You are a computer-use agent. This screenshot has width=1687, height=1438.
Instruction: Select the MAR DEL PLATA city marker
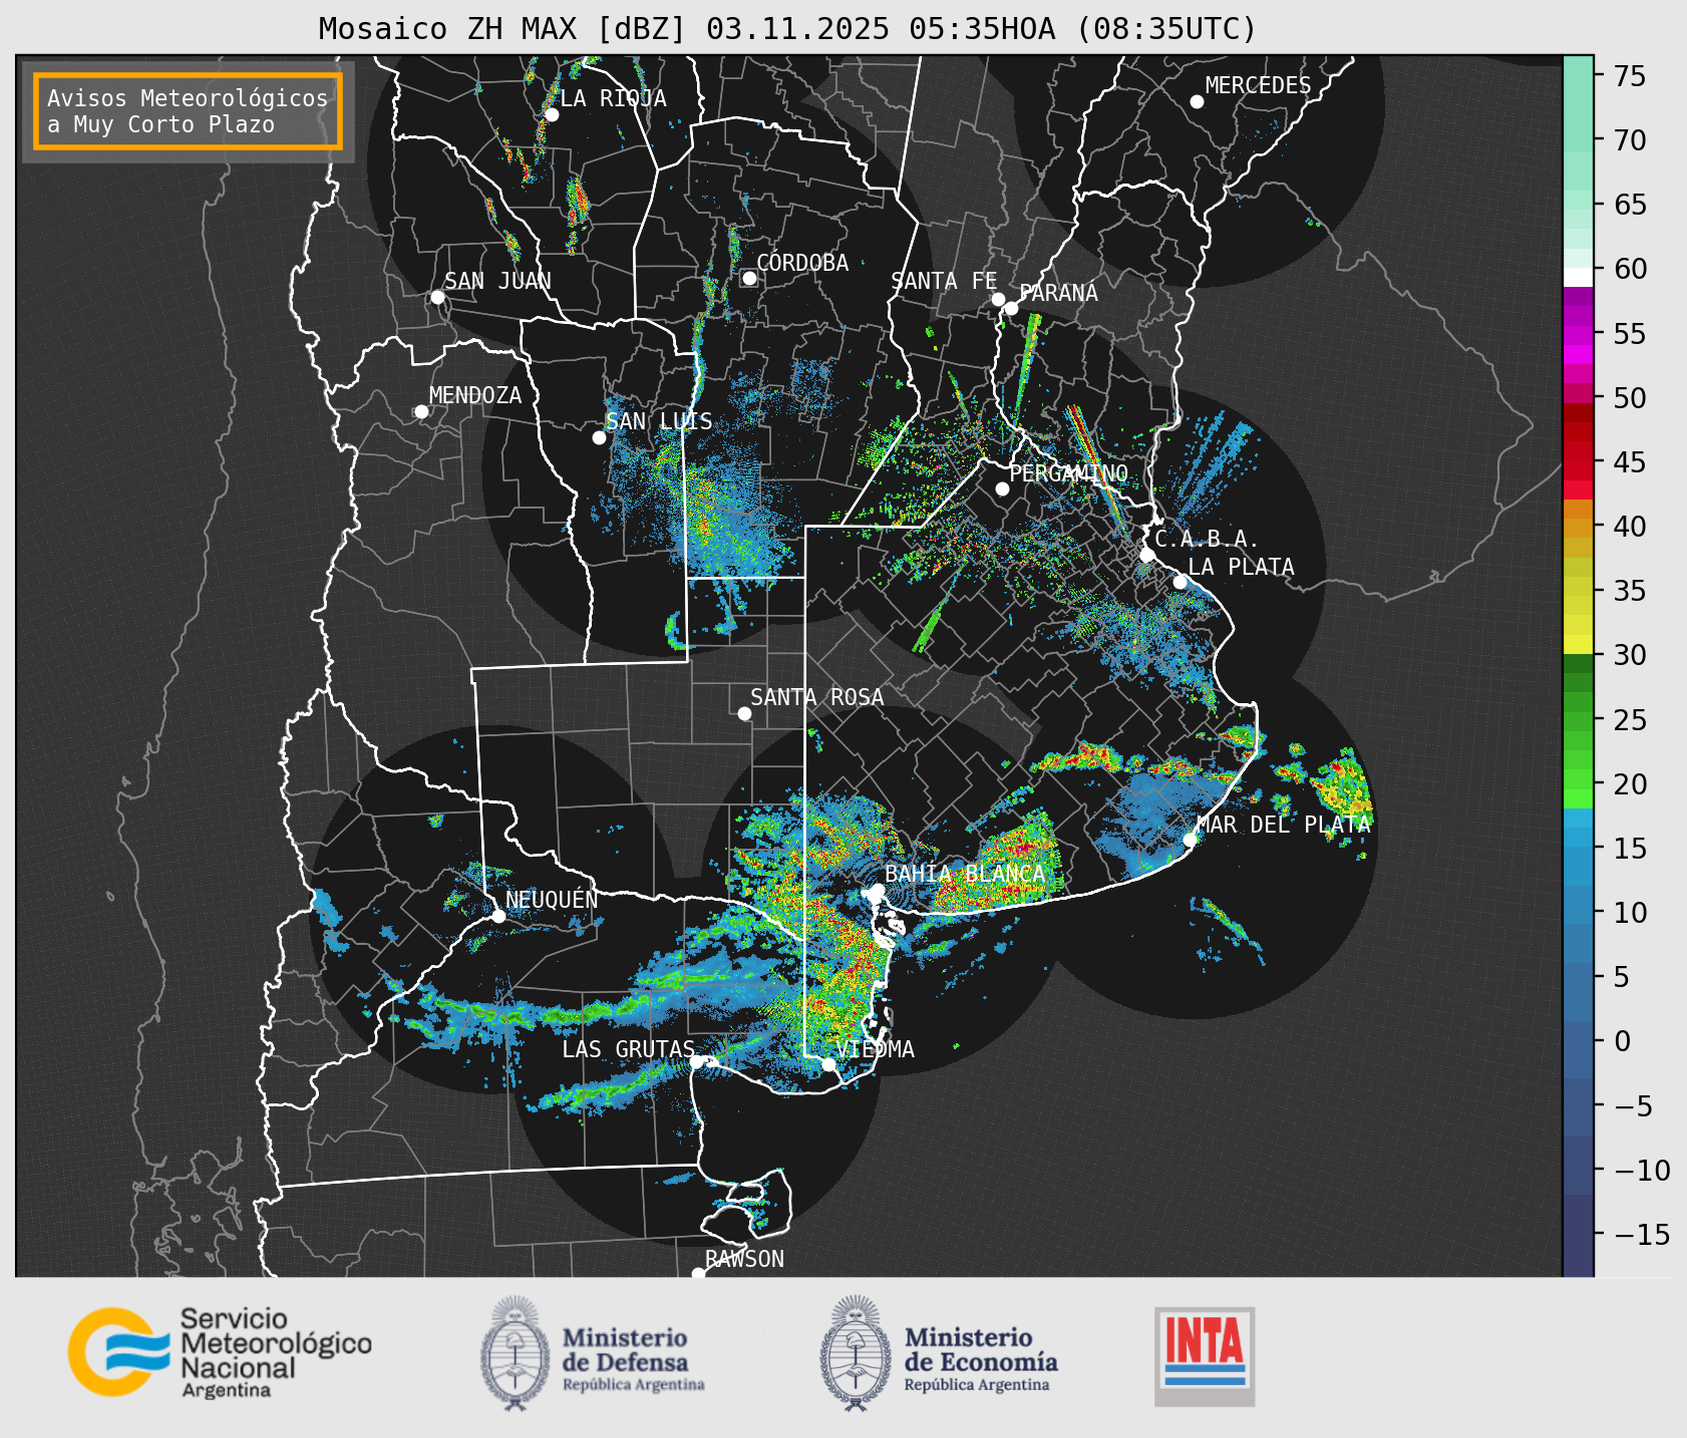pyautogui.click(x=1189, y=839)
